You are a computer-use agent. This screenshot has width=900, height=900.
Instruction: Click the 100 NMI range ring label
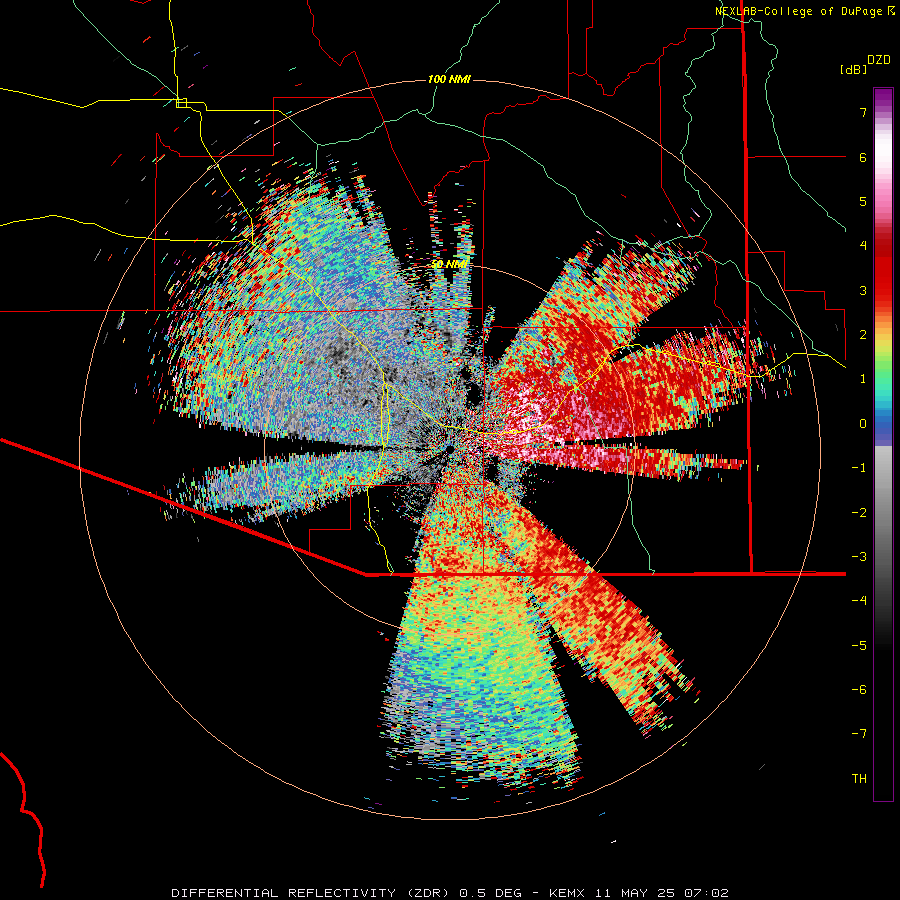(x=449, y=79)
